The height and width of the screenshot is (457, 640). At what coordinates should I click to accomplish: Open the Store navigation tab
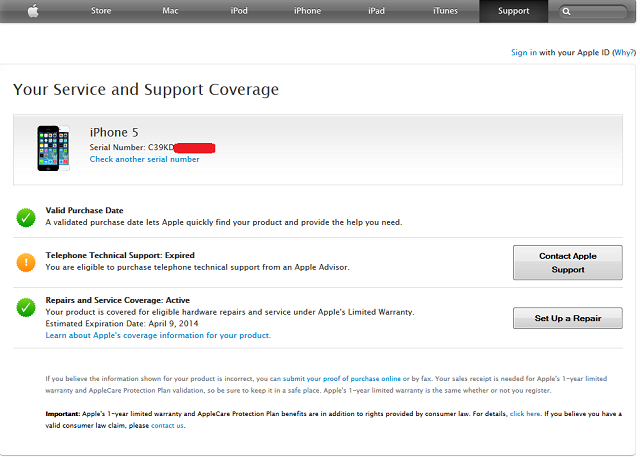point(101,11)
